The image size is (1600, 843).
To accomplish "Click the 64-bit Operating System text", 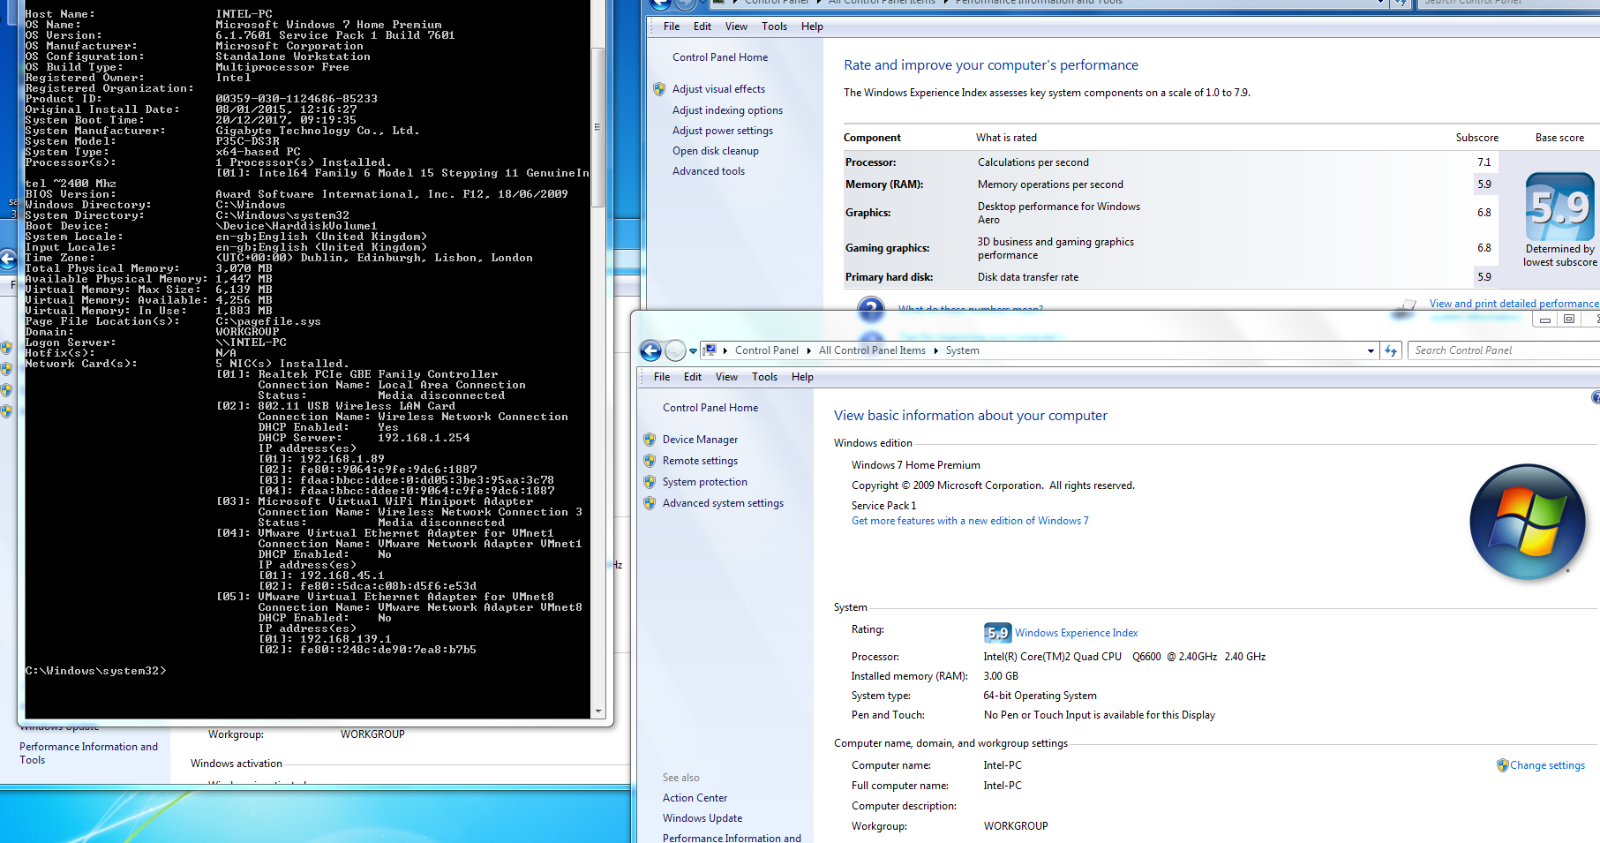I will pos(1040,696).
